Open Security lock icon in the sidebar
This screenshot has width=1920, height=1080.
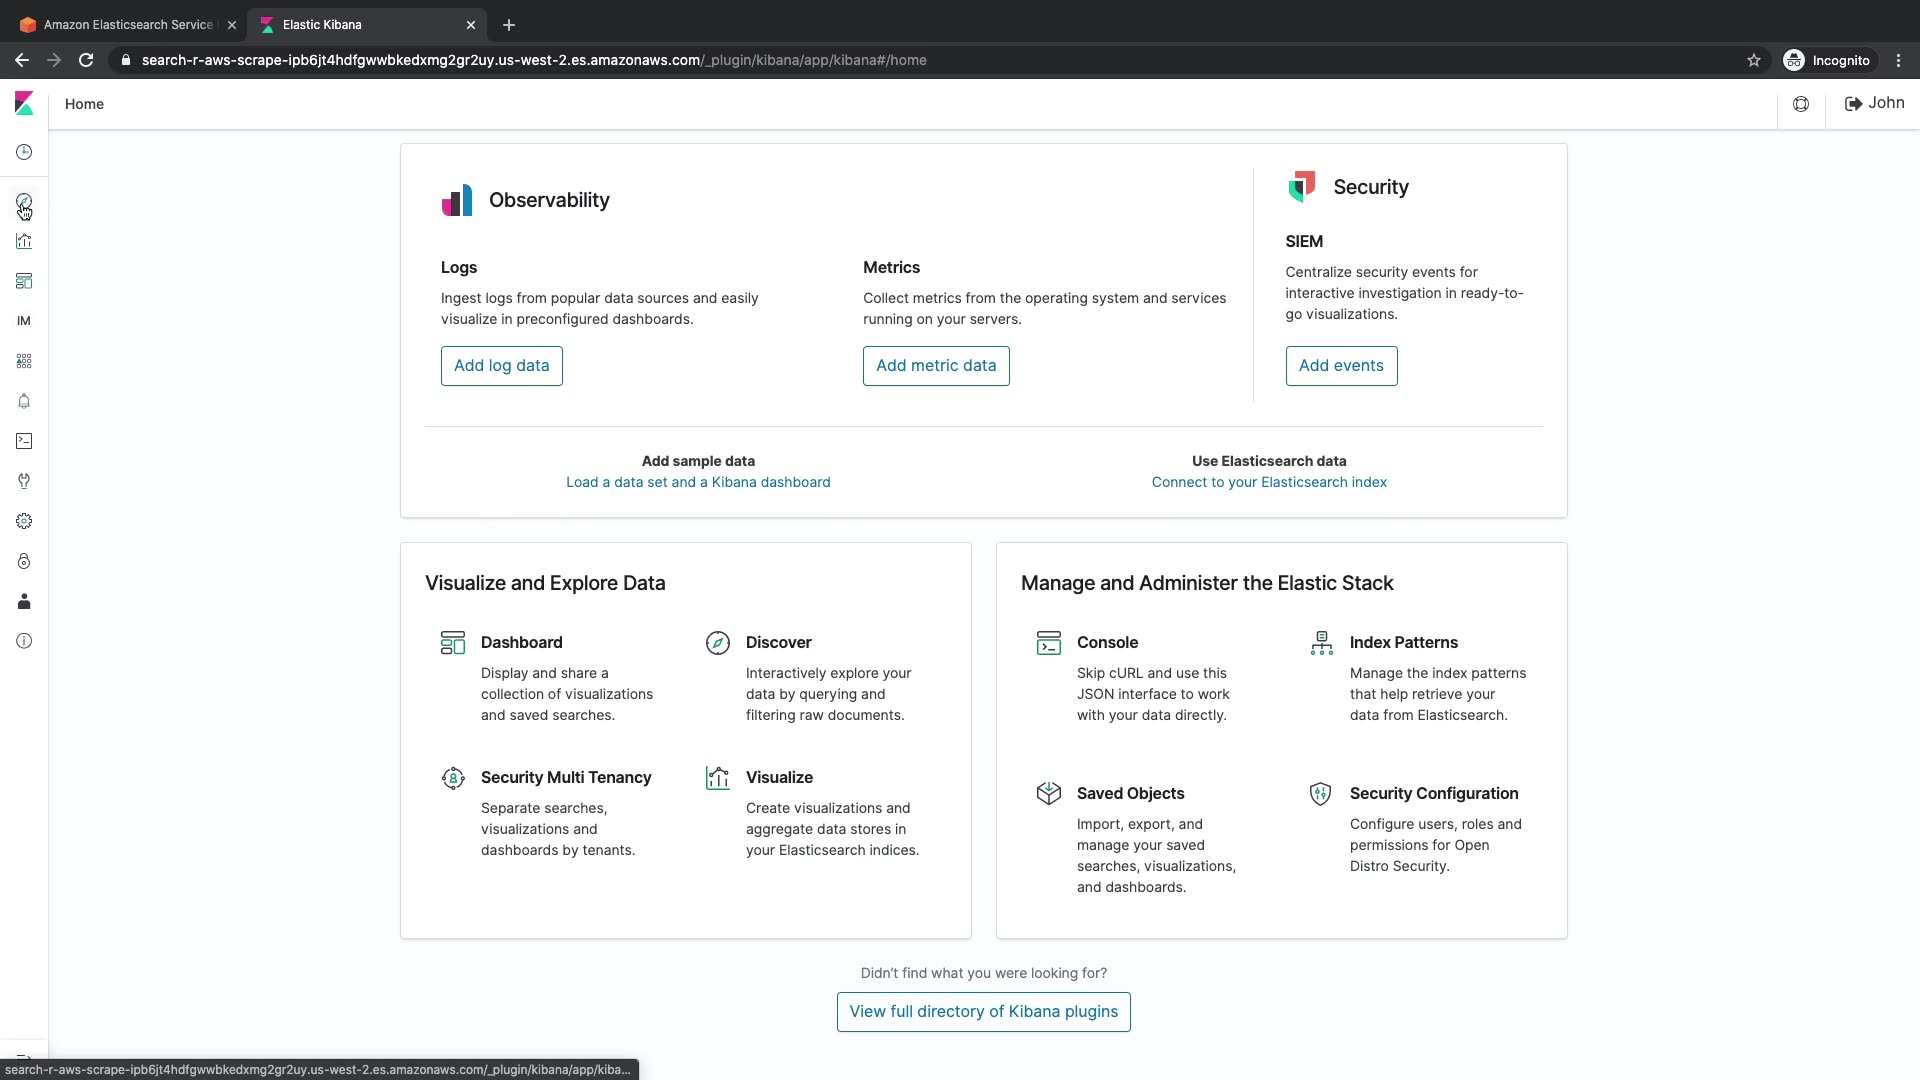(x=24, y=561)
